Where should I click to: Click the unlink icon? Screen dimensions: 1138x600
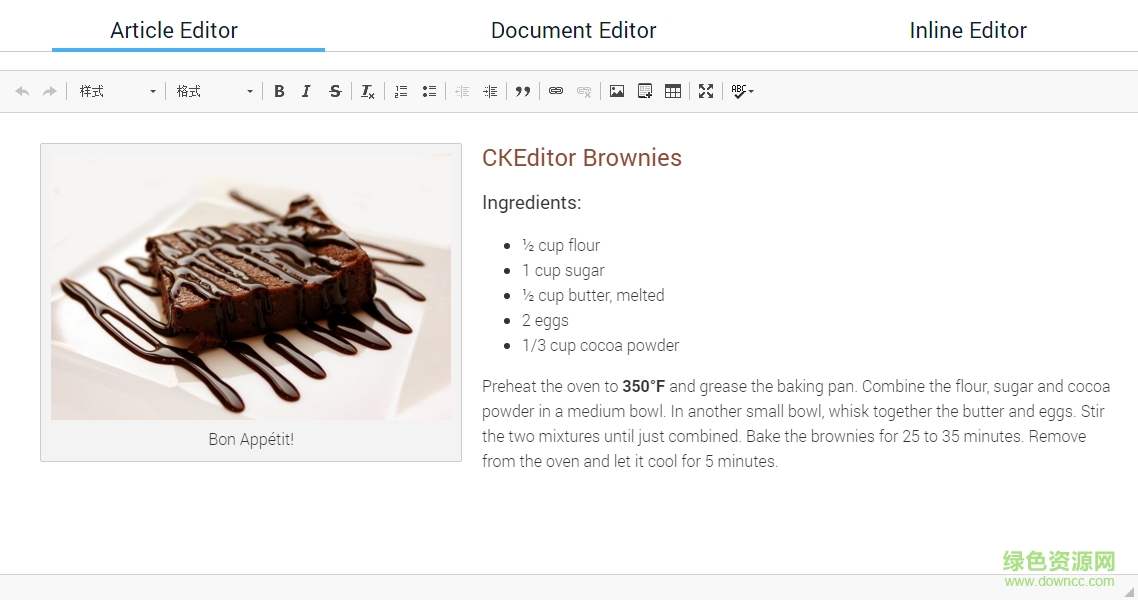tap(584, 91)
